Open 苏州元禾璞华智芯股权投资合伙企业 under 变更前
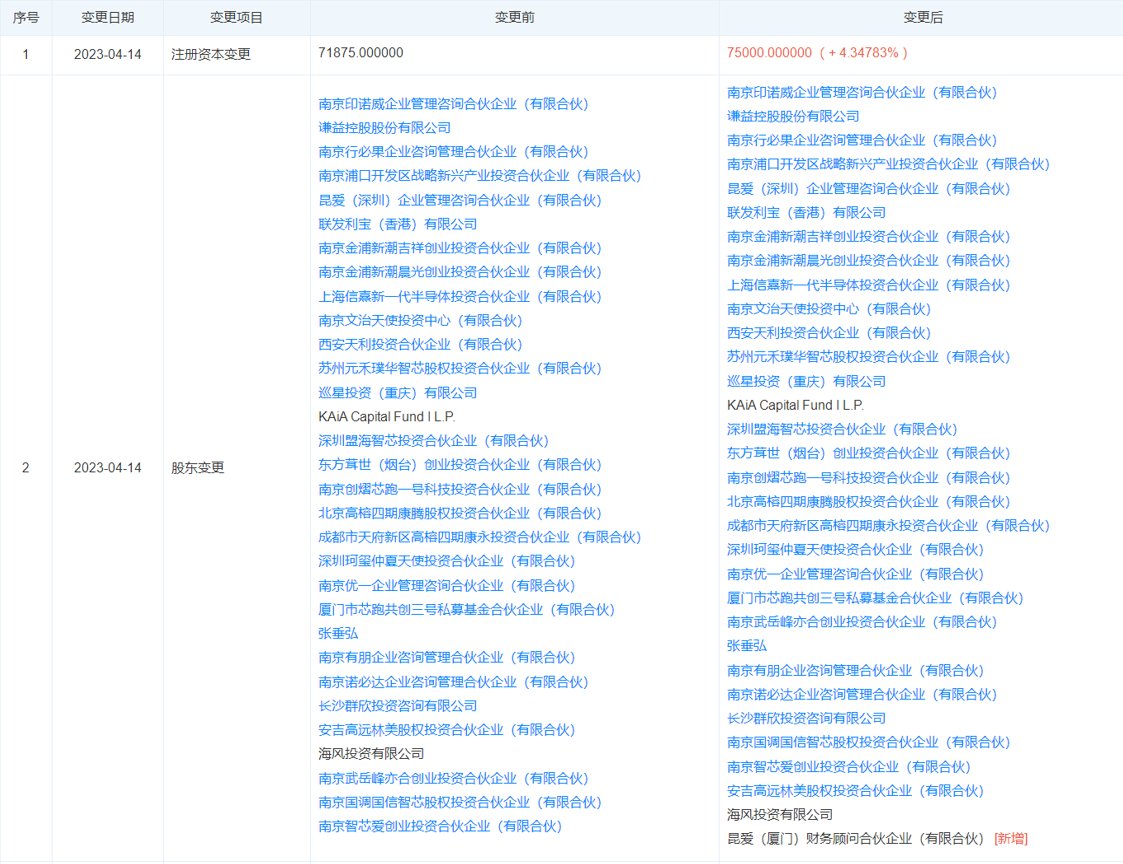 coord(460,368)
